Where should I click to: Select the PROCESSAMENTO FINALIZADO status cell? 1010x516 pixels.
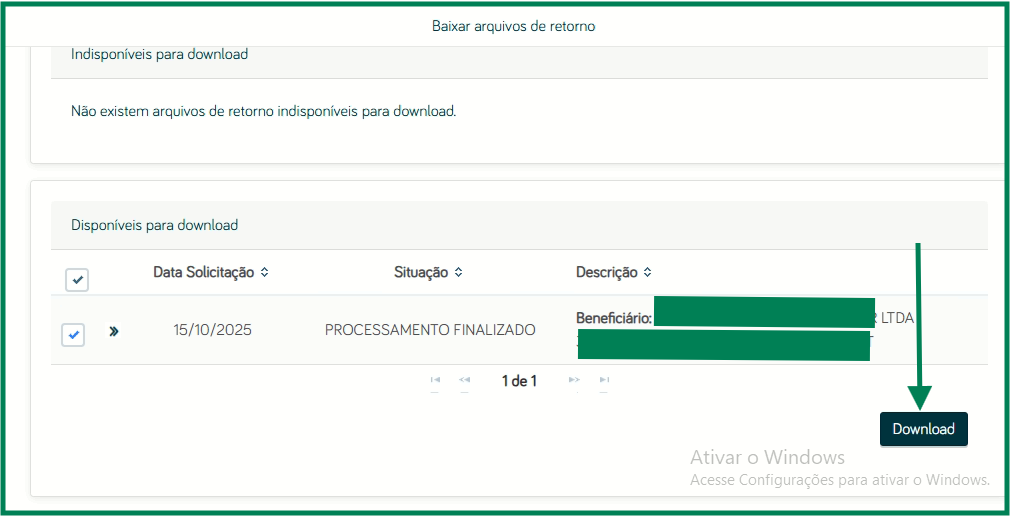[430, 330]
